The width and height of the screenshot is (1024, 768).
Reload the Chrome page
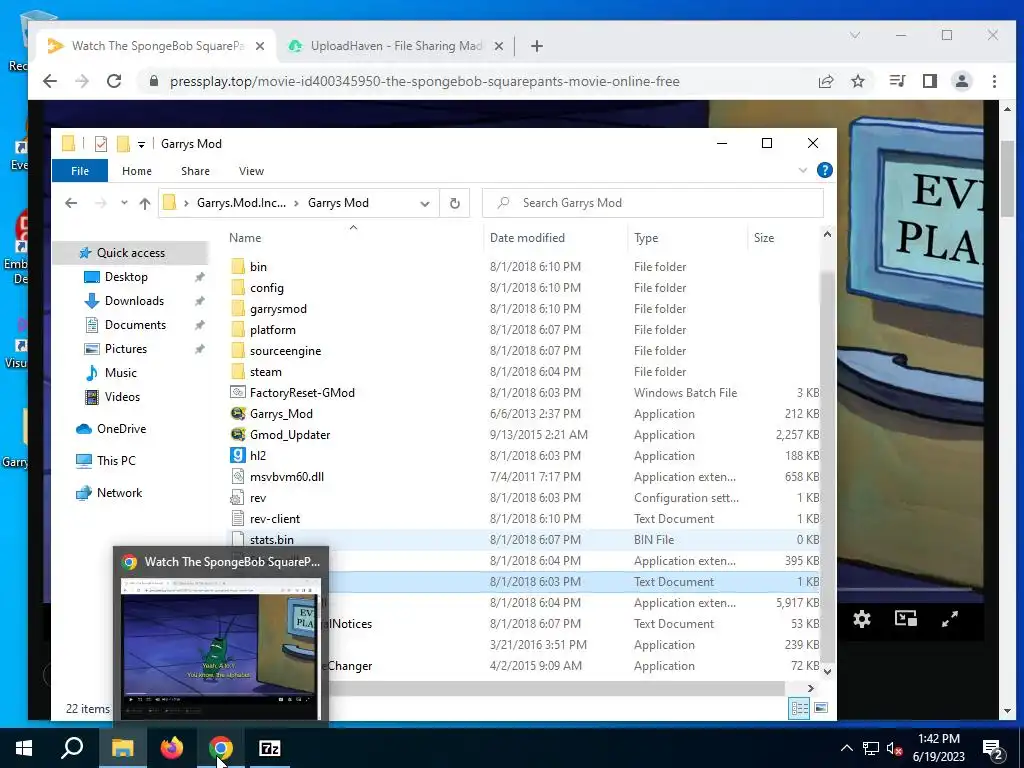[x=114, y=81]
